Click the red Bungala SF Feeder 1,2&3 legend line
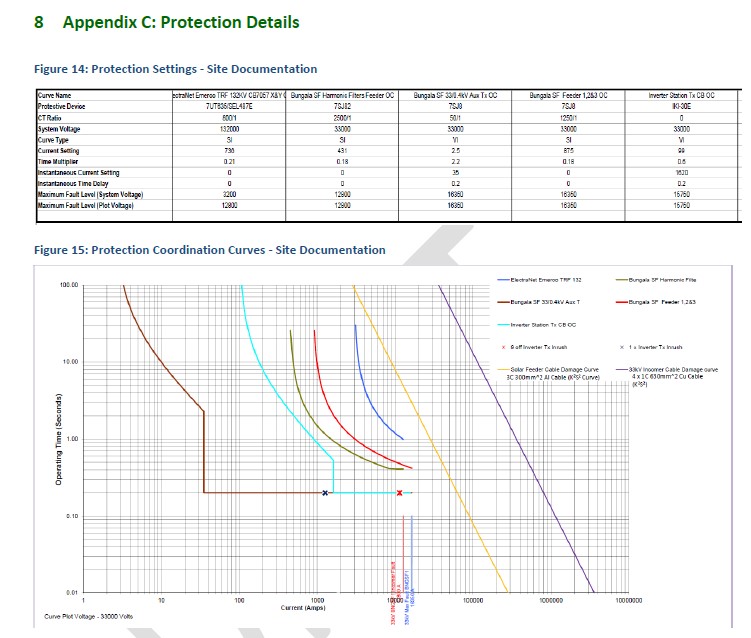Image resolution: width=751 pixels, height=638 pixels. pyautogui.click(x=622, y=301)
